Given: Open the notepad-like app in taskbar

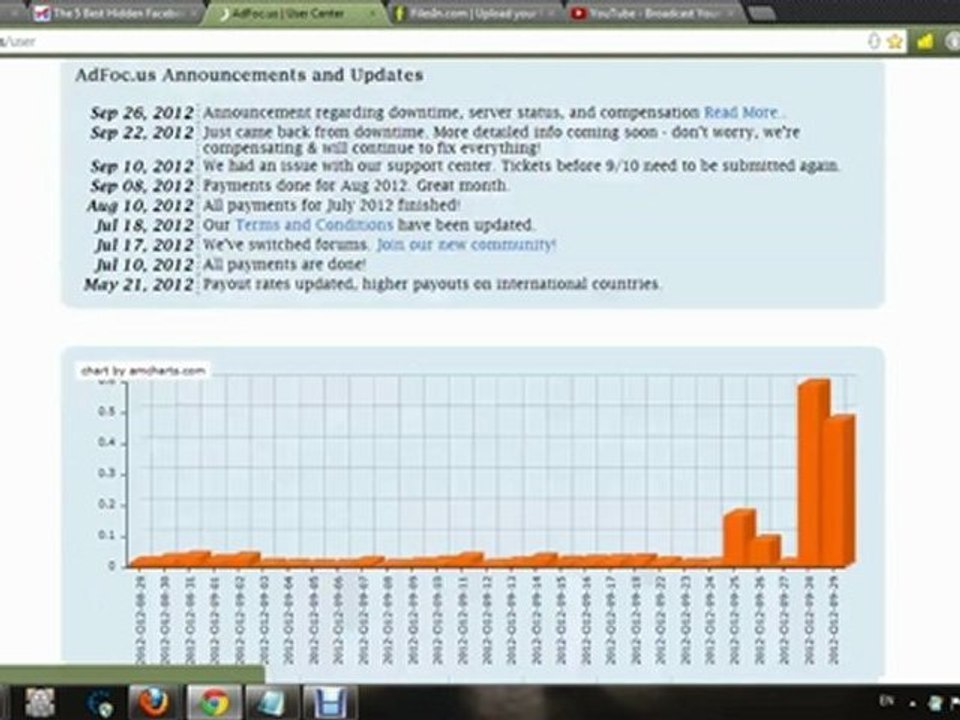Looking at the screenshot, I should pos(271,702).
